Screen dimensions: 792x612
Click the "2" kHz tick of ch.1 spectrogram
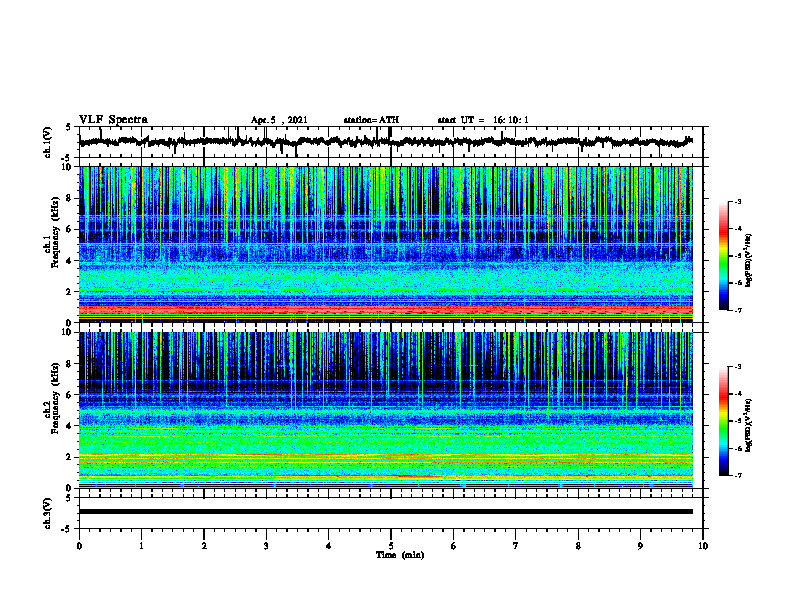[x=69, y=292]
